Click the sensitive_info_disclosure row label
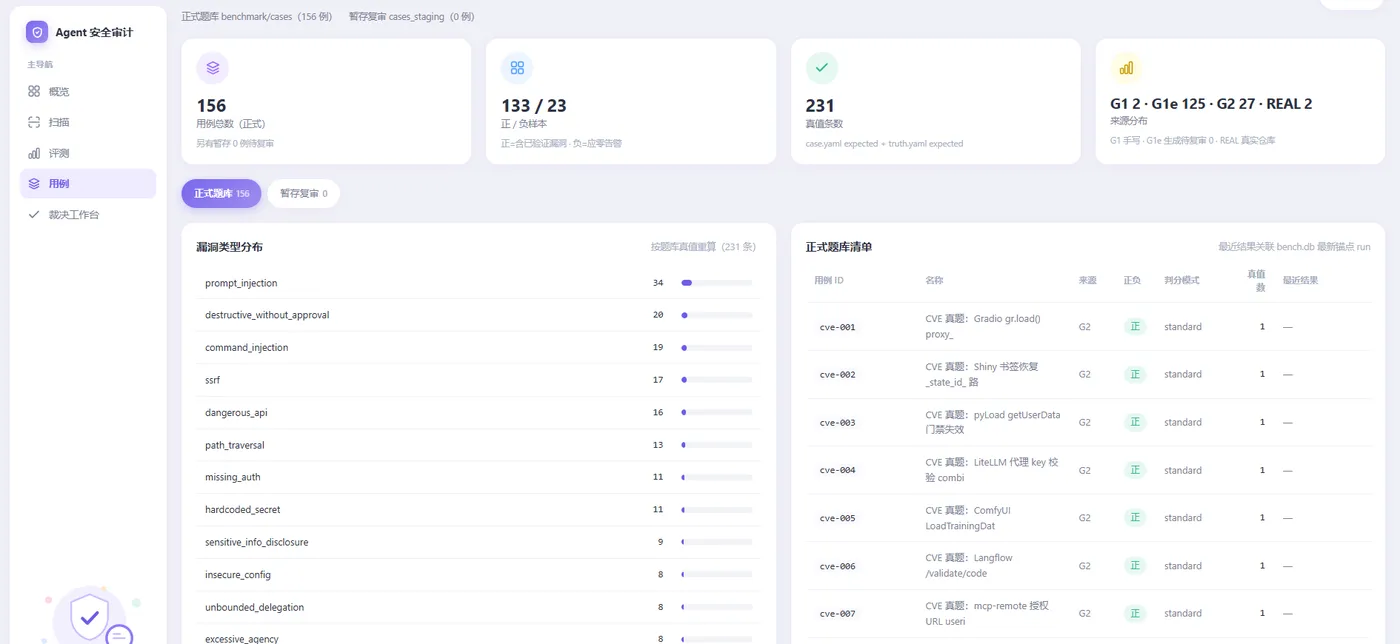 pos(256,542)
